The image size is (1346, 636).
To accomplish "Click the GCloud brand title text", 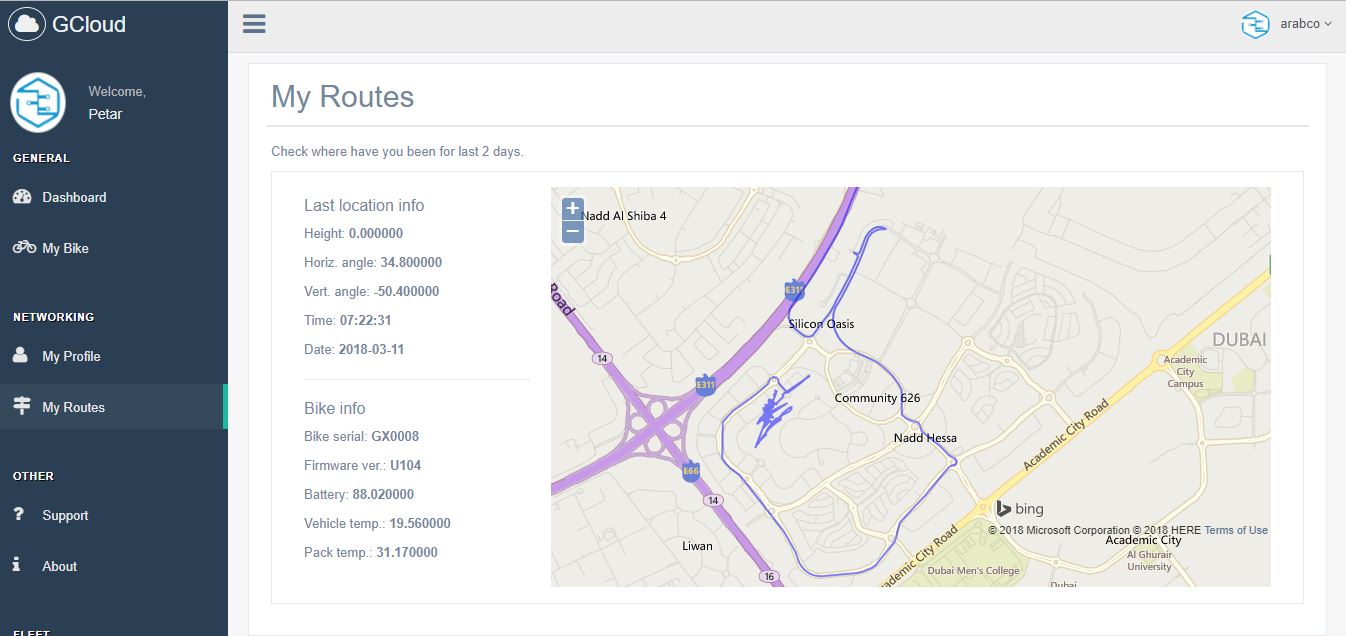I will [89, 25].
